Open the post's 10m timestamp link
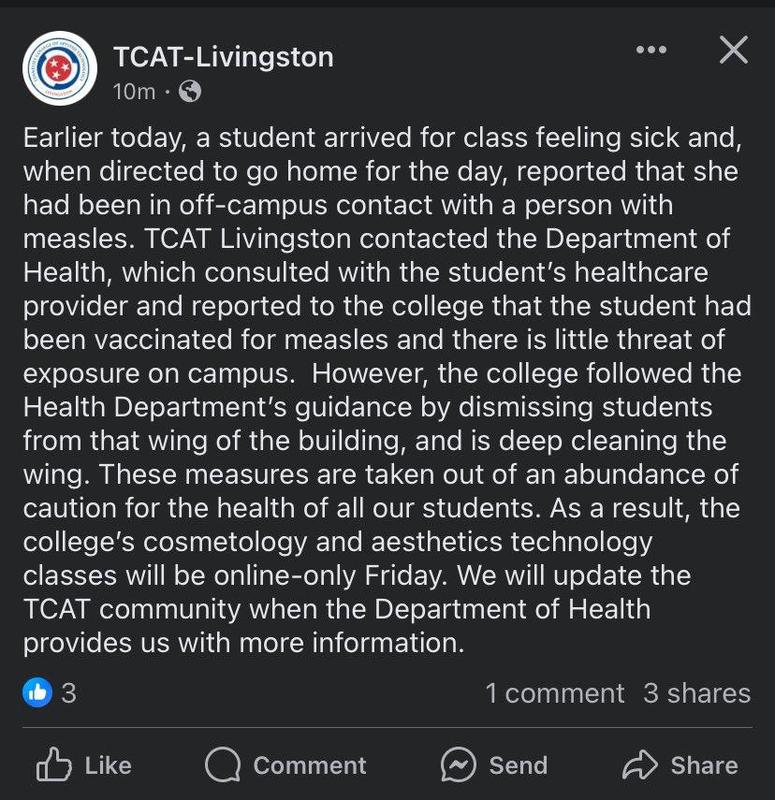775x800 pixels. [133, 92]
